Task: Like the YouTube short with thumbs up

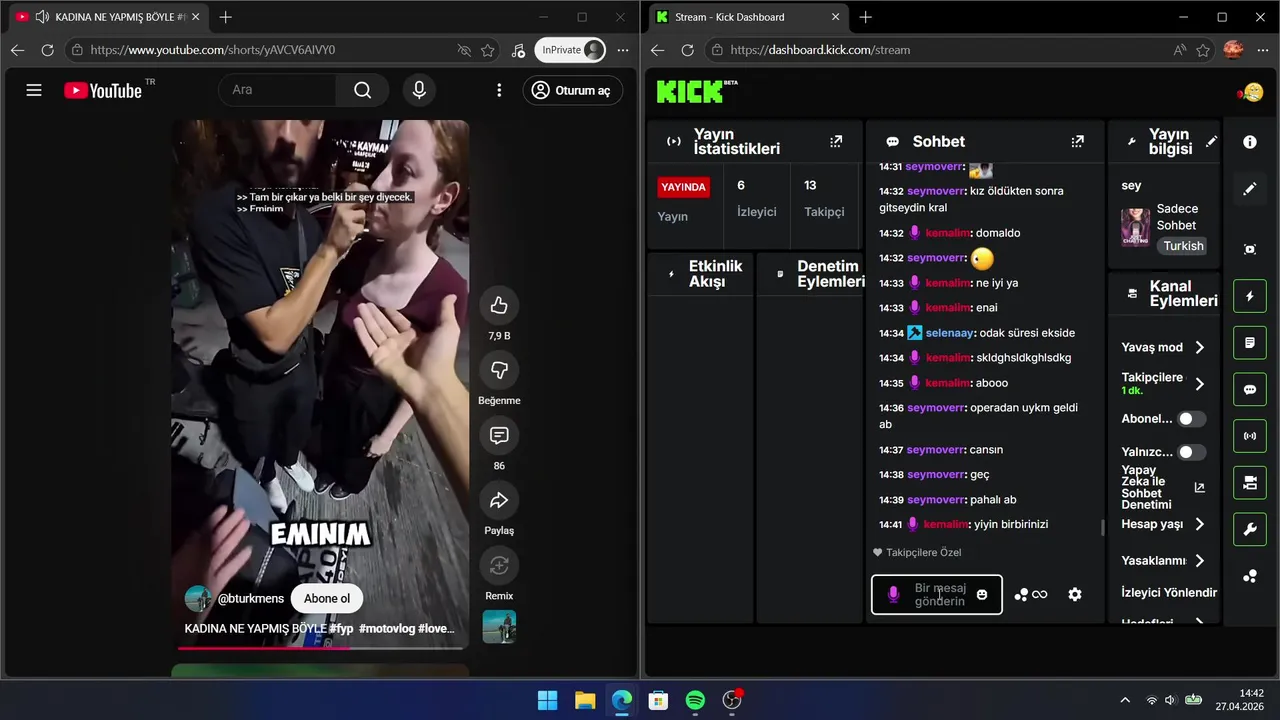Action: pyautogui.click(x=499, y=306)
